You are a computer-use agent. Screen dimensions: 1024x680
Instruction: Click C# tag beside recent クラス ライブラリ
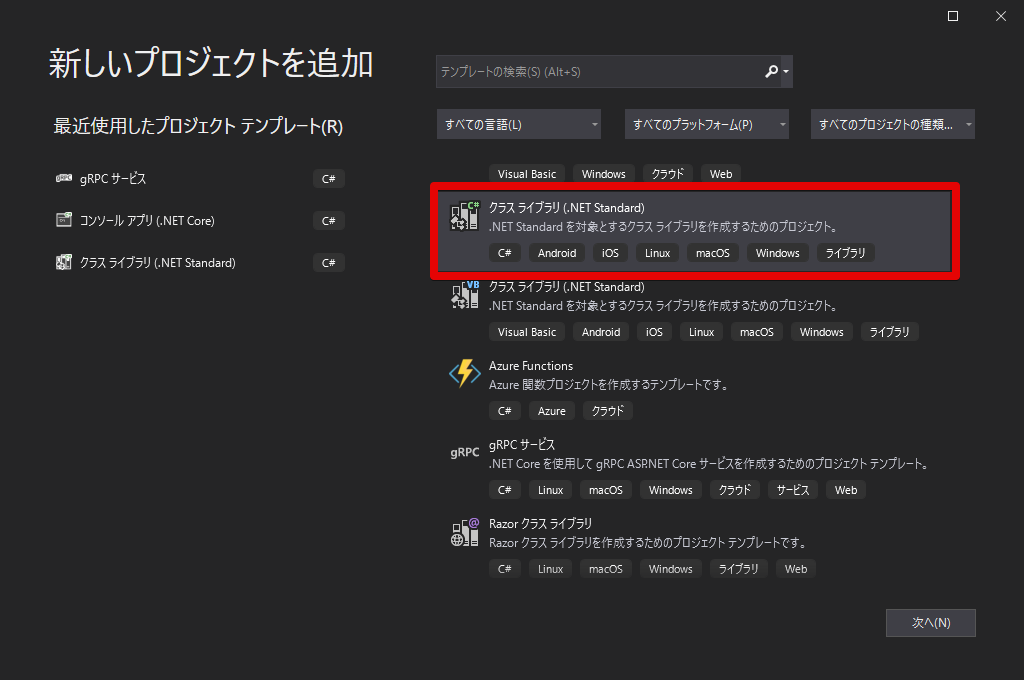(328, 263)
